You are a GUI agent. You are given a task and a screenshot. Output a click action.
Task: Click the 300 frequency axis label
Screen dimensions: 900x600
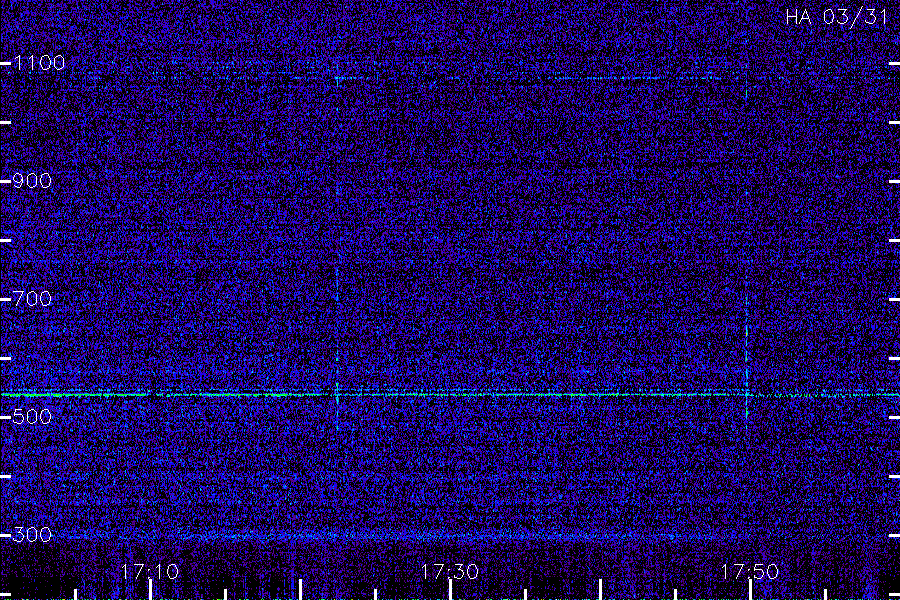pos(32,535)
